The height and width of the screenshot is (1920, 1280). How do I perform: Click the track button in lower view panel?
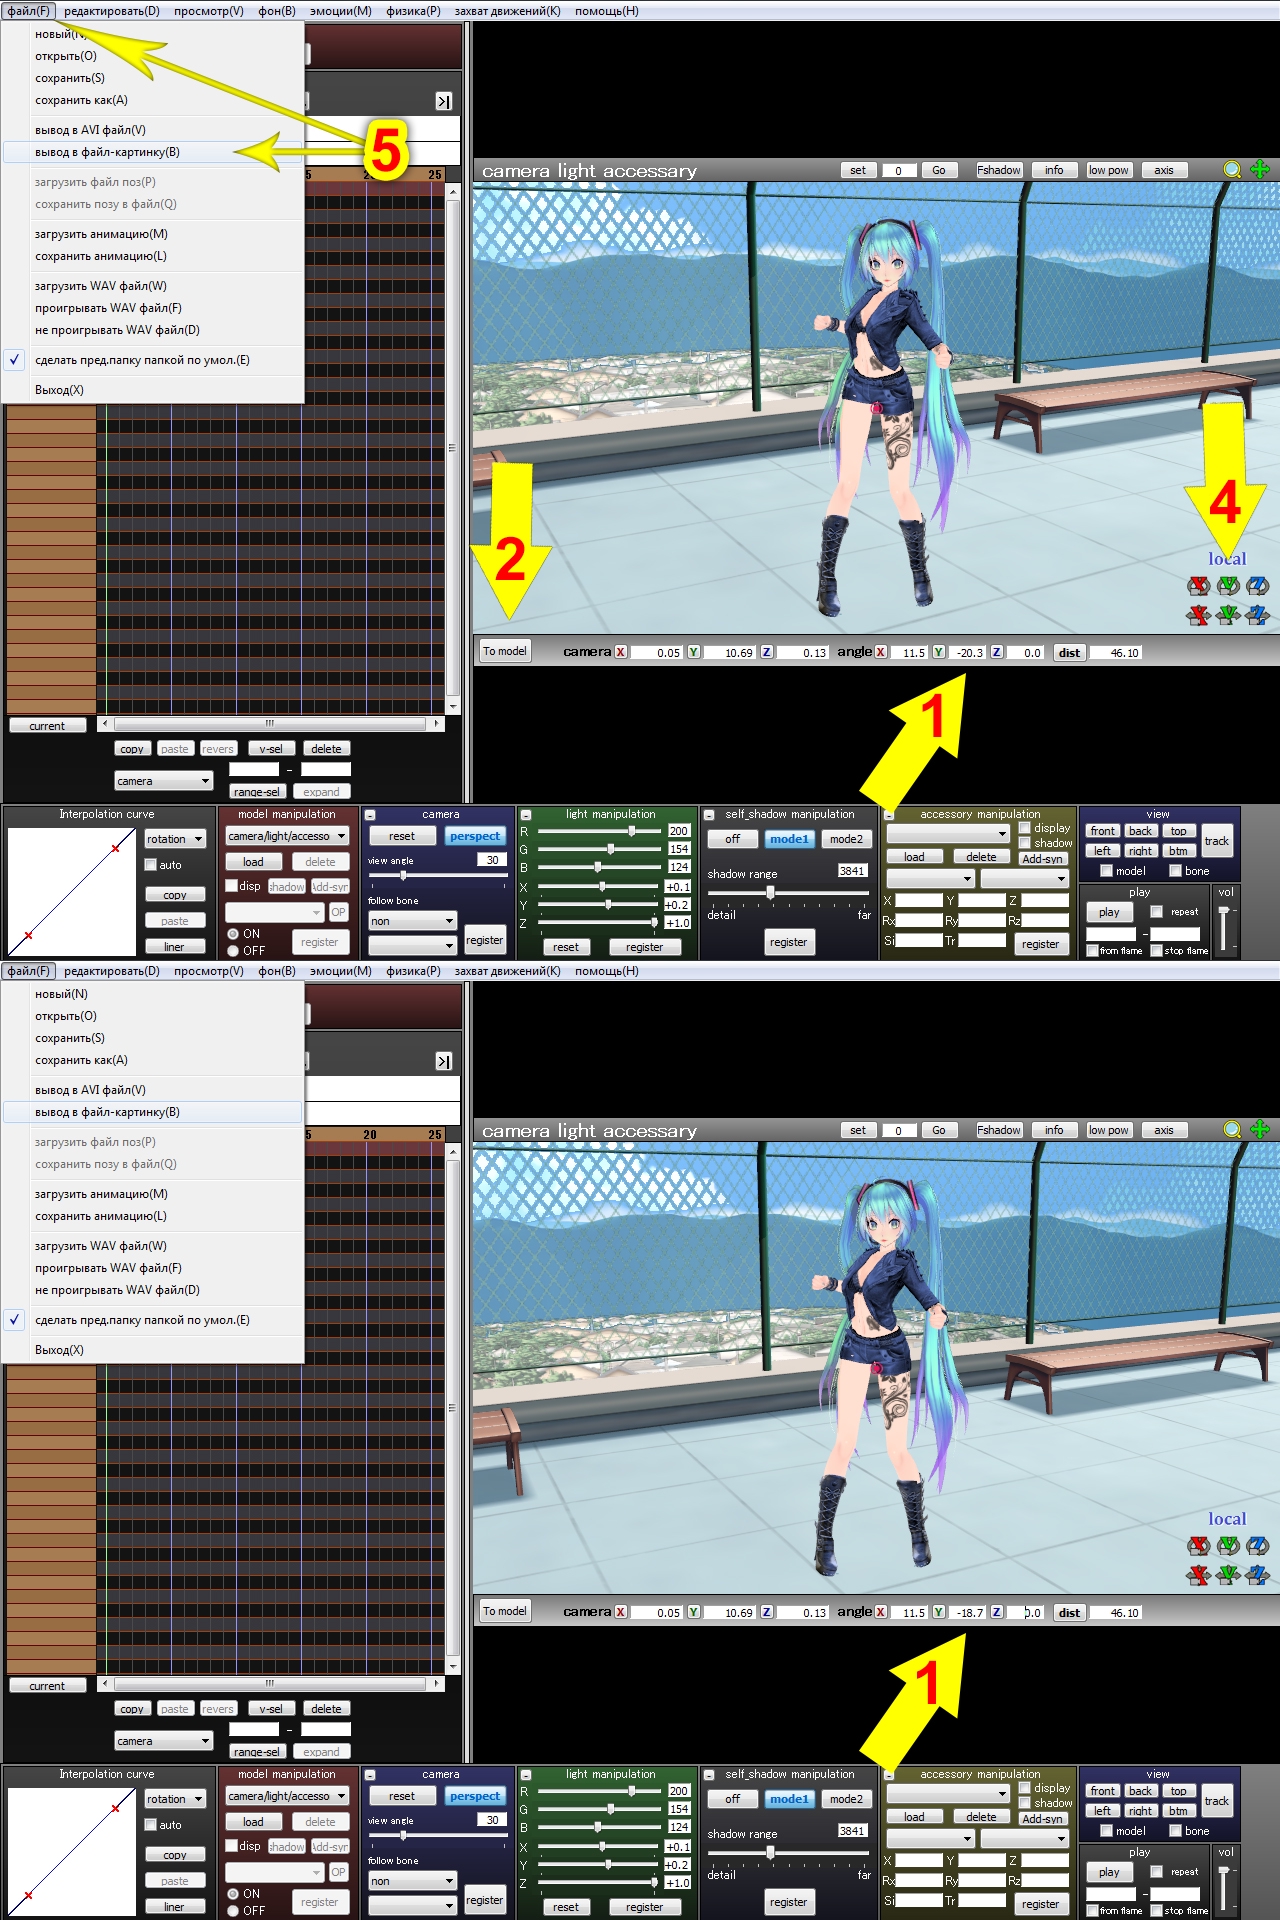1217,1801
